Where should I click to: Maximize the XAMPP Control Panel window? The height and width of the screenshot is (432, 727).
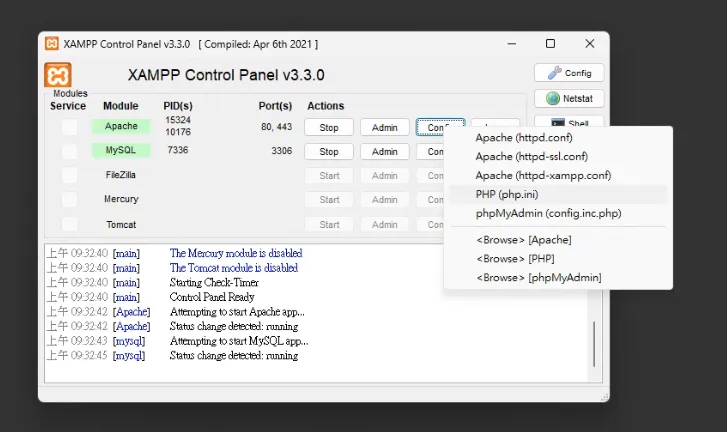tap(550, 44)
